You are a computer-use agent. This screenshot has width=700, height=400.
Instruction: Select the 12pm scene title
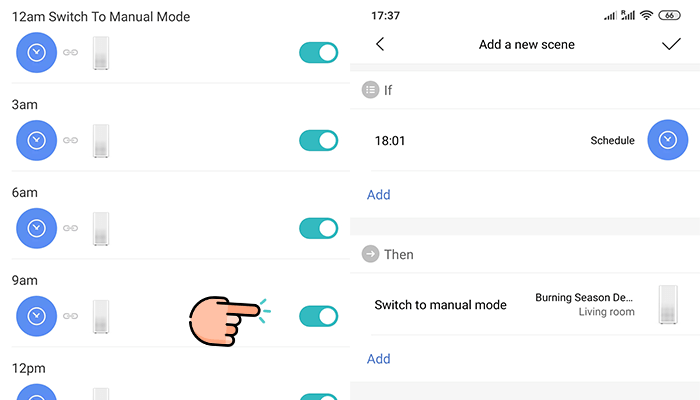(x=29, y=368)
